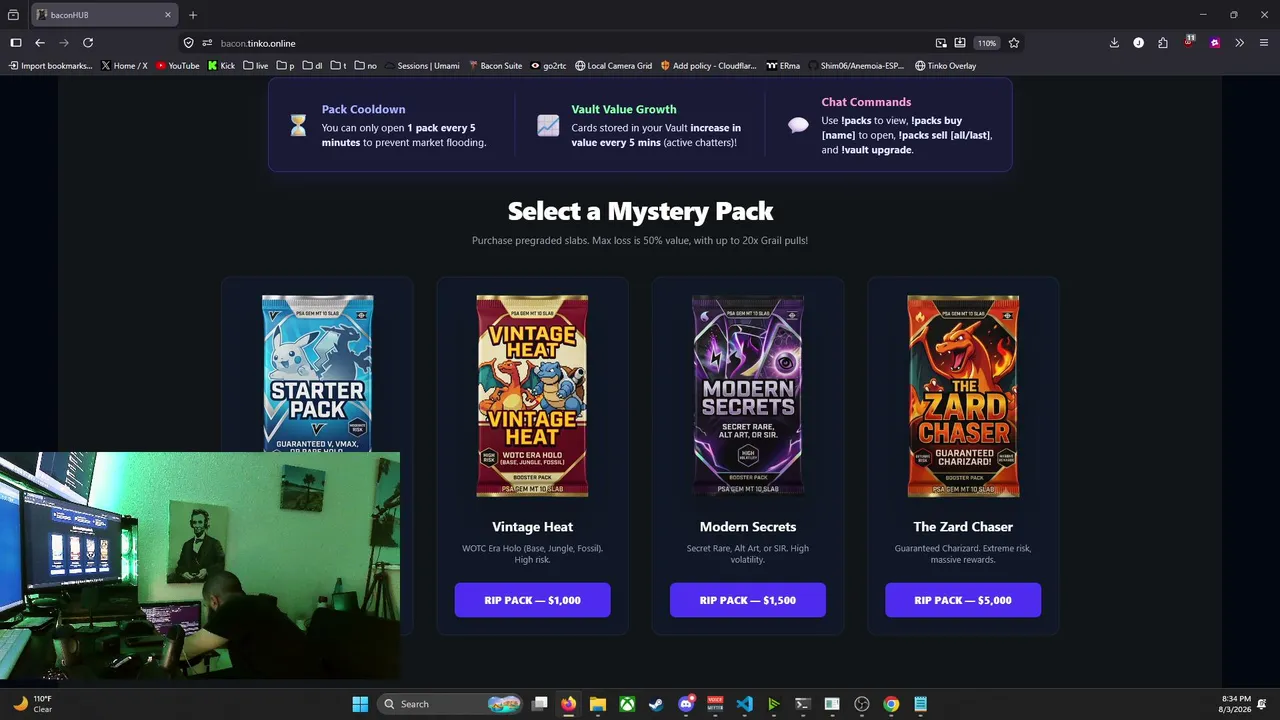This screenshot has height=720, width=1280.
Task: Open Google Chrome from the taskbar
Action: [x=891, y=704]
